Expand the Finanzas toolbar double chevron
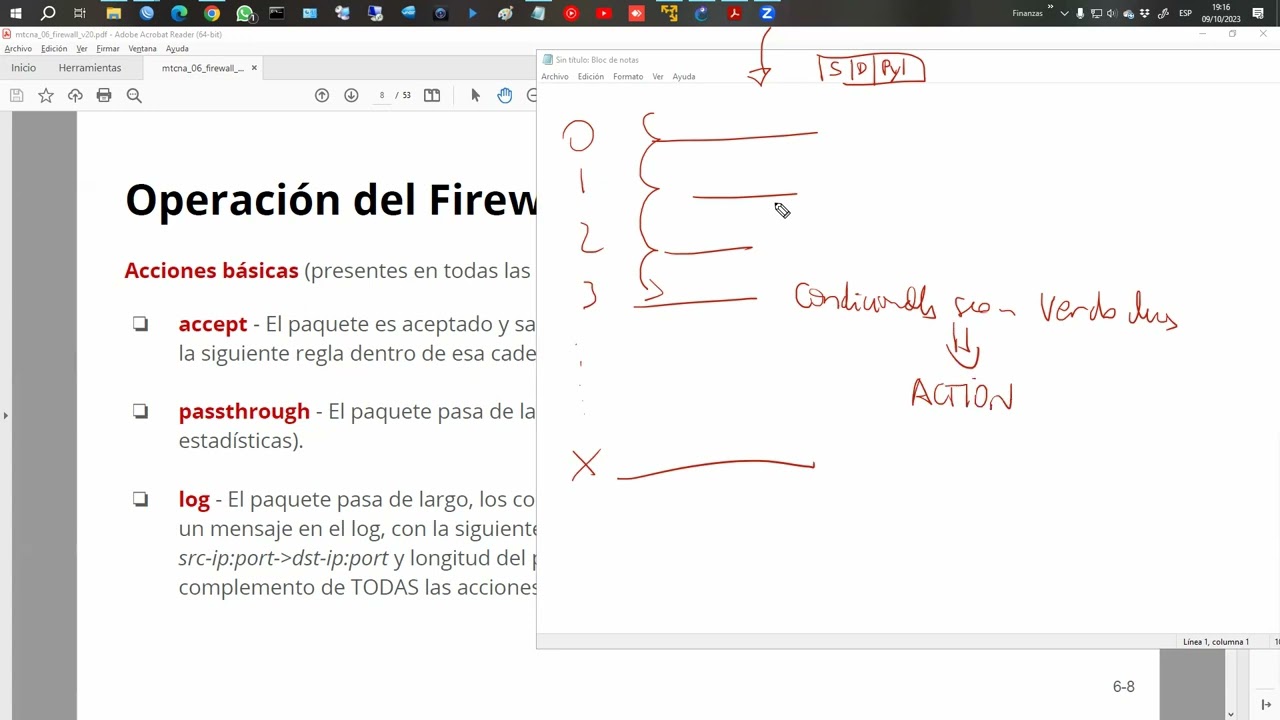This screenshot has width=1280, height=720. coord(1050,7)
